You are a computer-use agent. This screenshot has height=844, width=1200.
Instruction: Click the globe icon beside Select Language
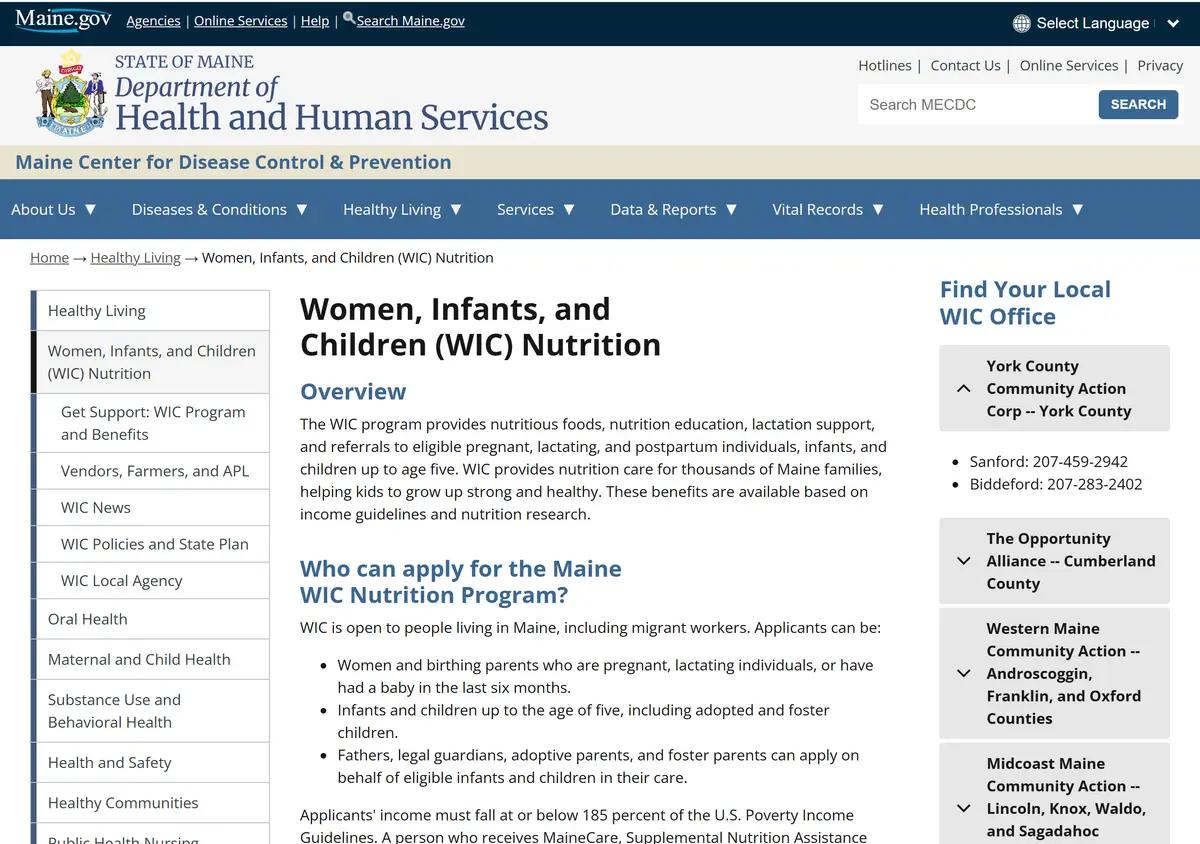[x=1021, y=23]
